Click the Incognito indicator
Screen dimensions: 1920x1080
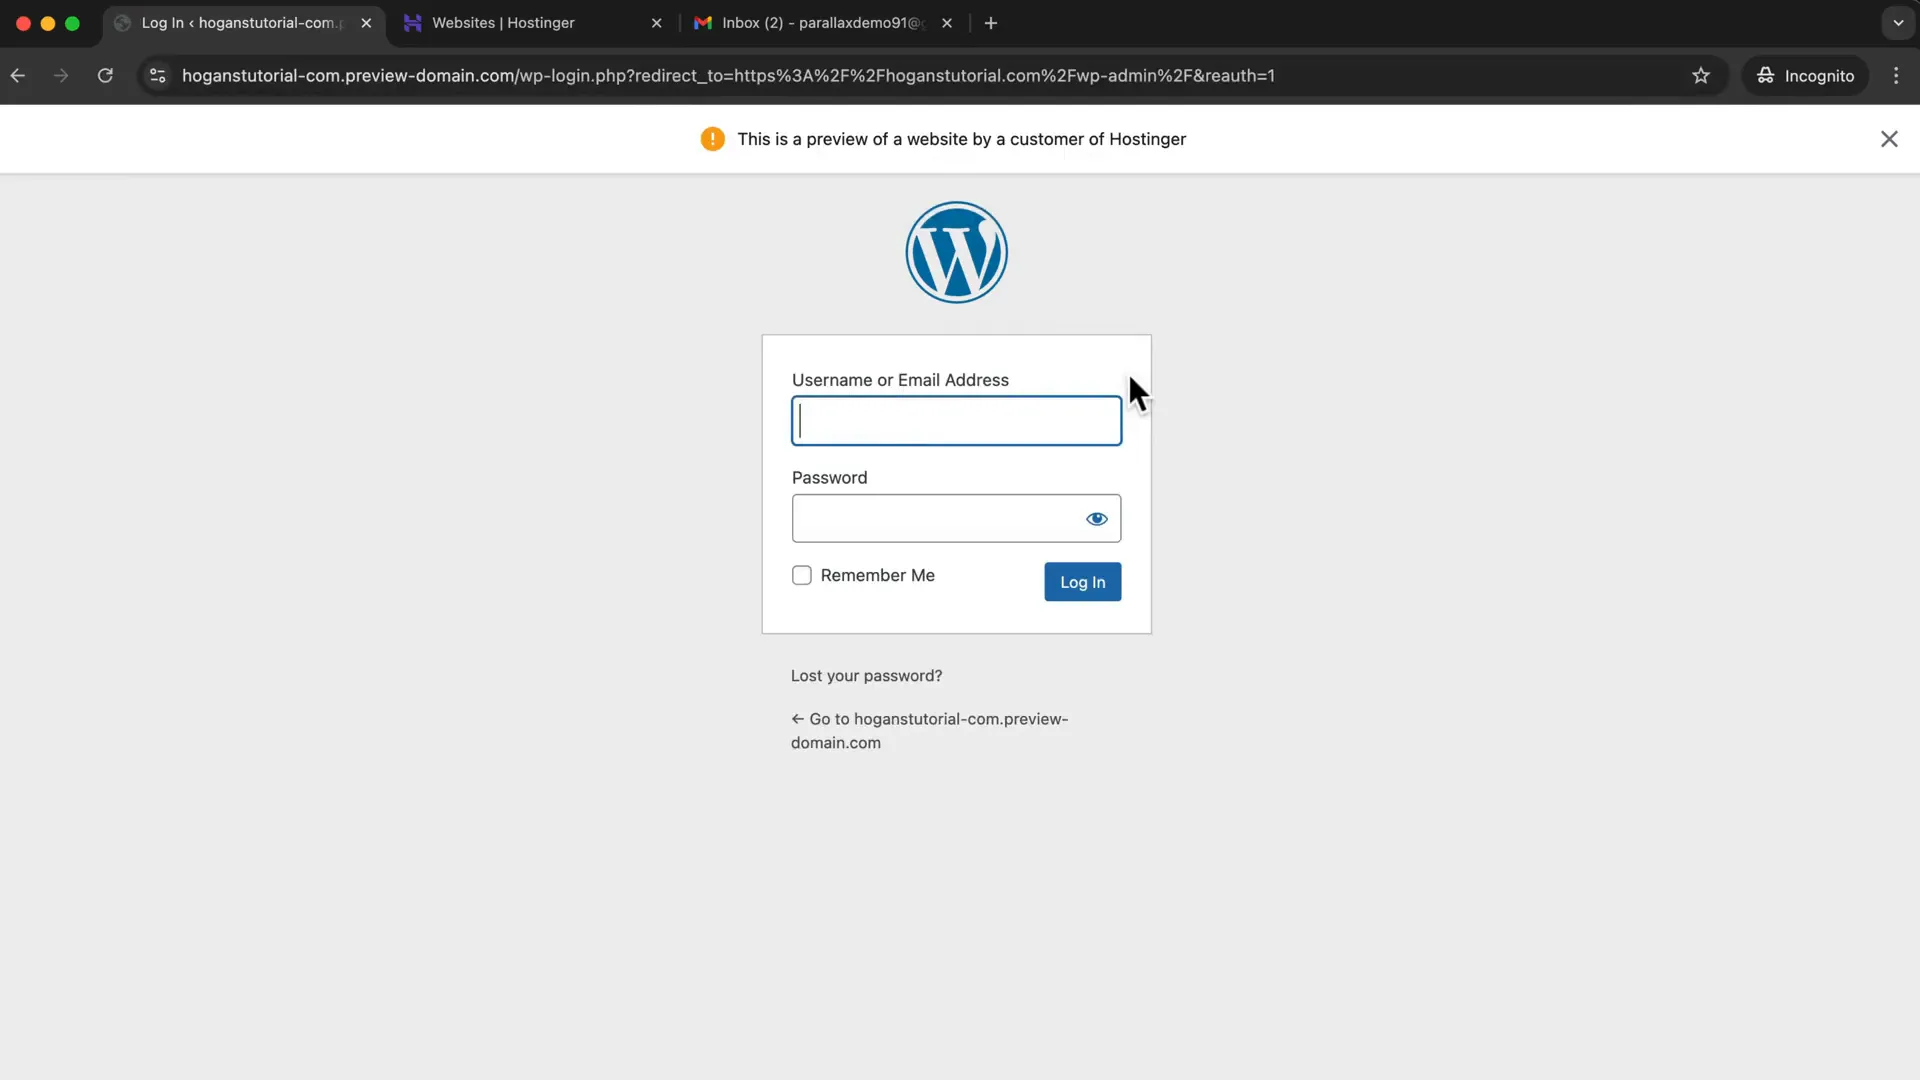coord(1805,76)
